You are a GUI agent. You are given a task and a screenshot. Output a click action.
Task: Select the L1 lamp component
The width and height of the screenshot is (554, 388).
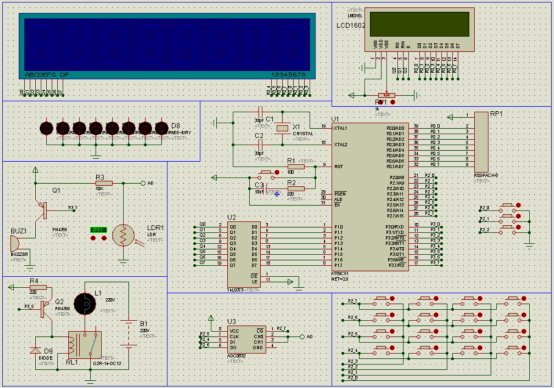(x=85, y=304)
